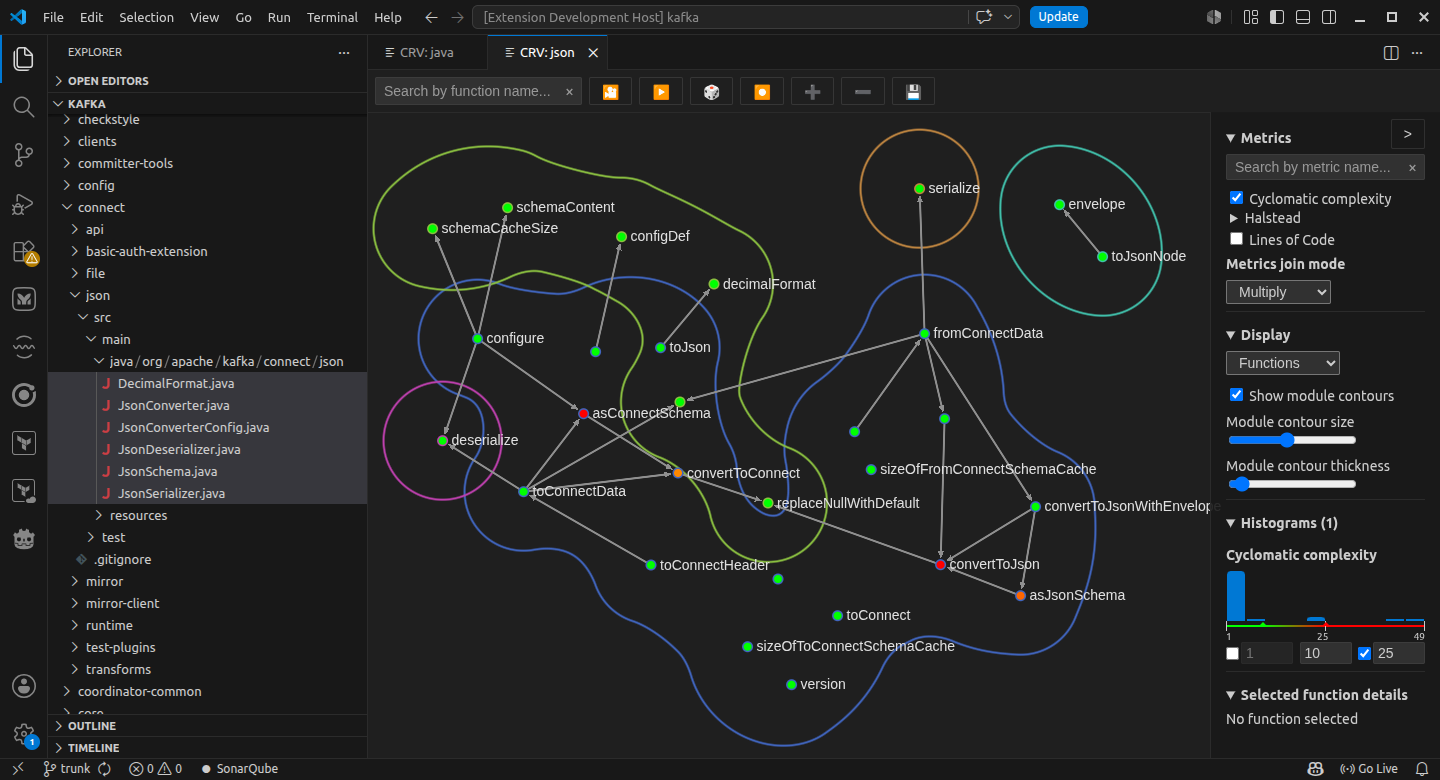Open the Run menu
The width and height of the screenshot is (1440, 780).
click(x=279, y=17)
